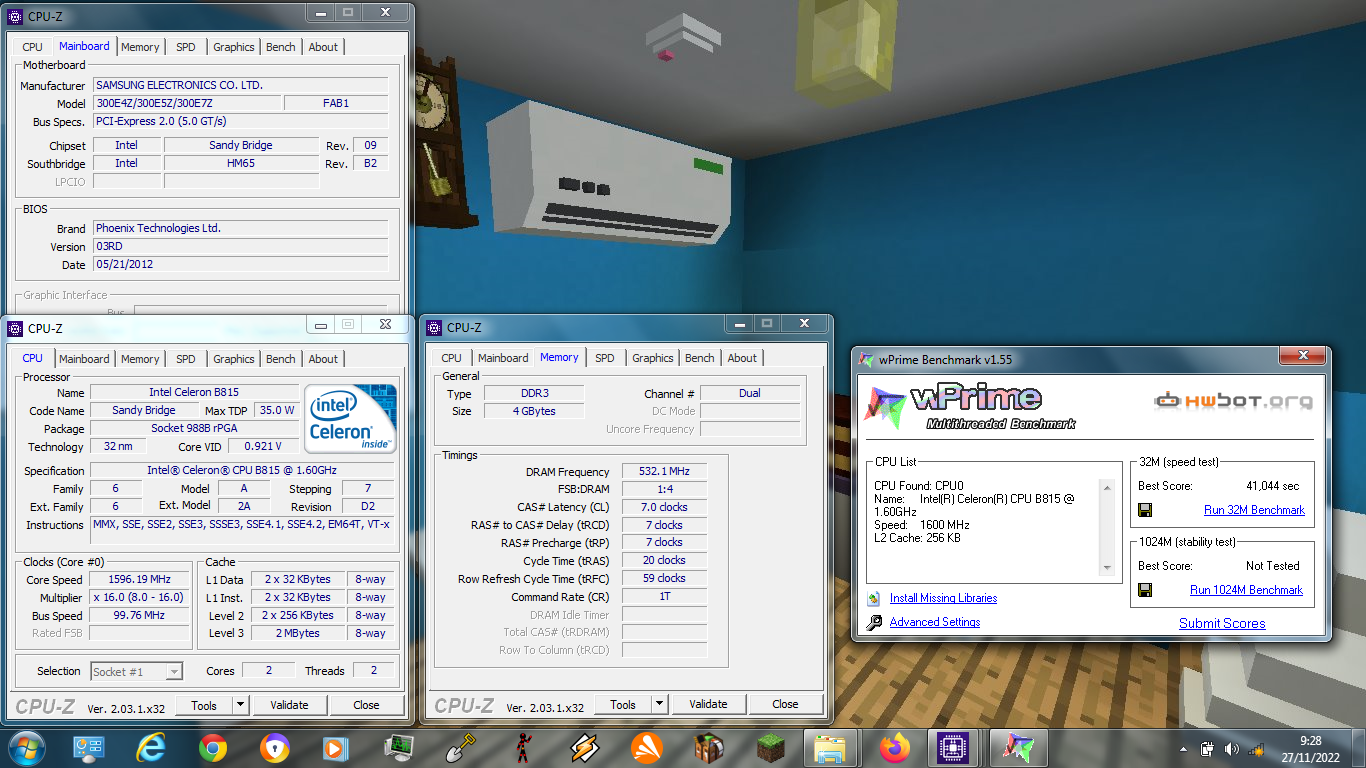Open the media player orange play icon
Viewport: 1366px width, 768px height.
336,748
